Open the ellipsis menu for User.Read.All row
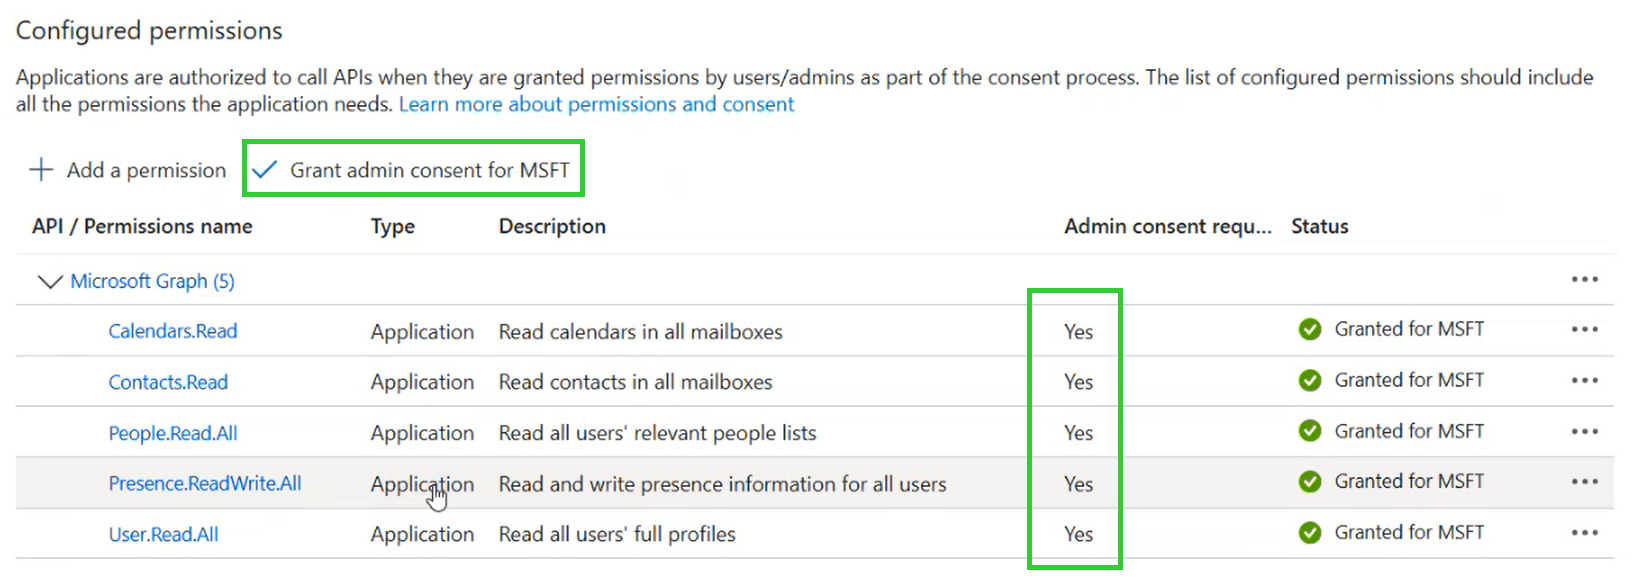1643x583 pixels. (1584, 533)
